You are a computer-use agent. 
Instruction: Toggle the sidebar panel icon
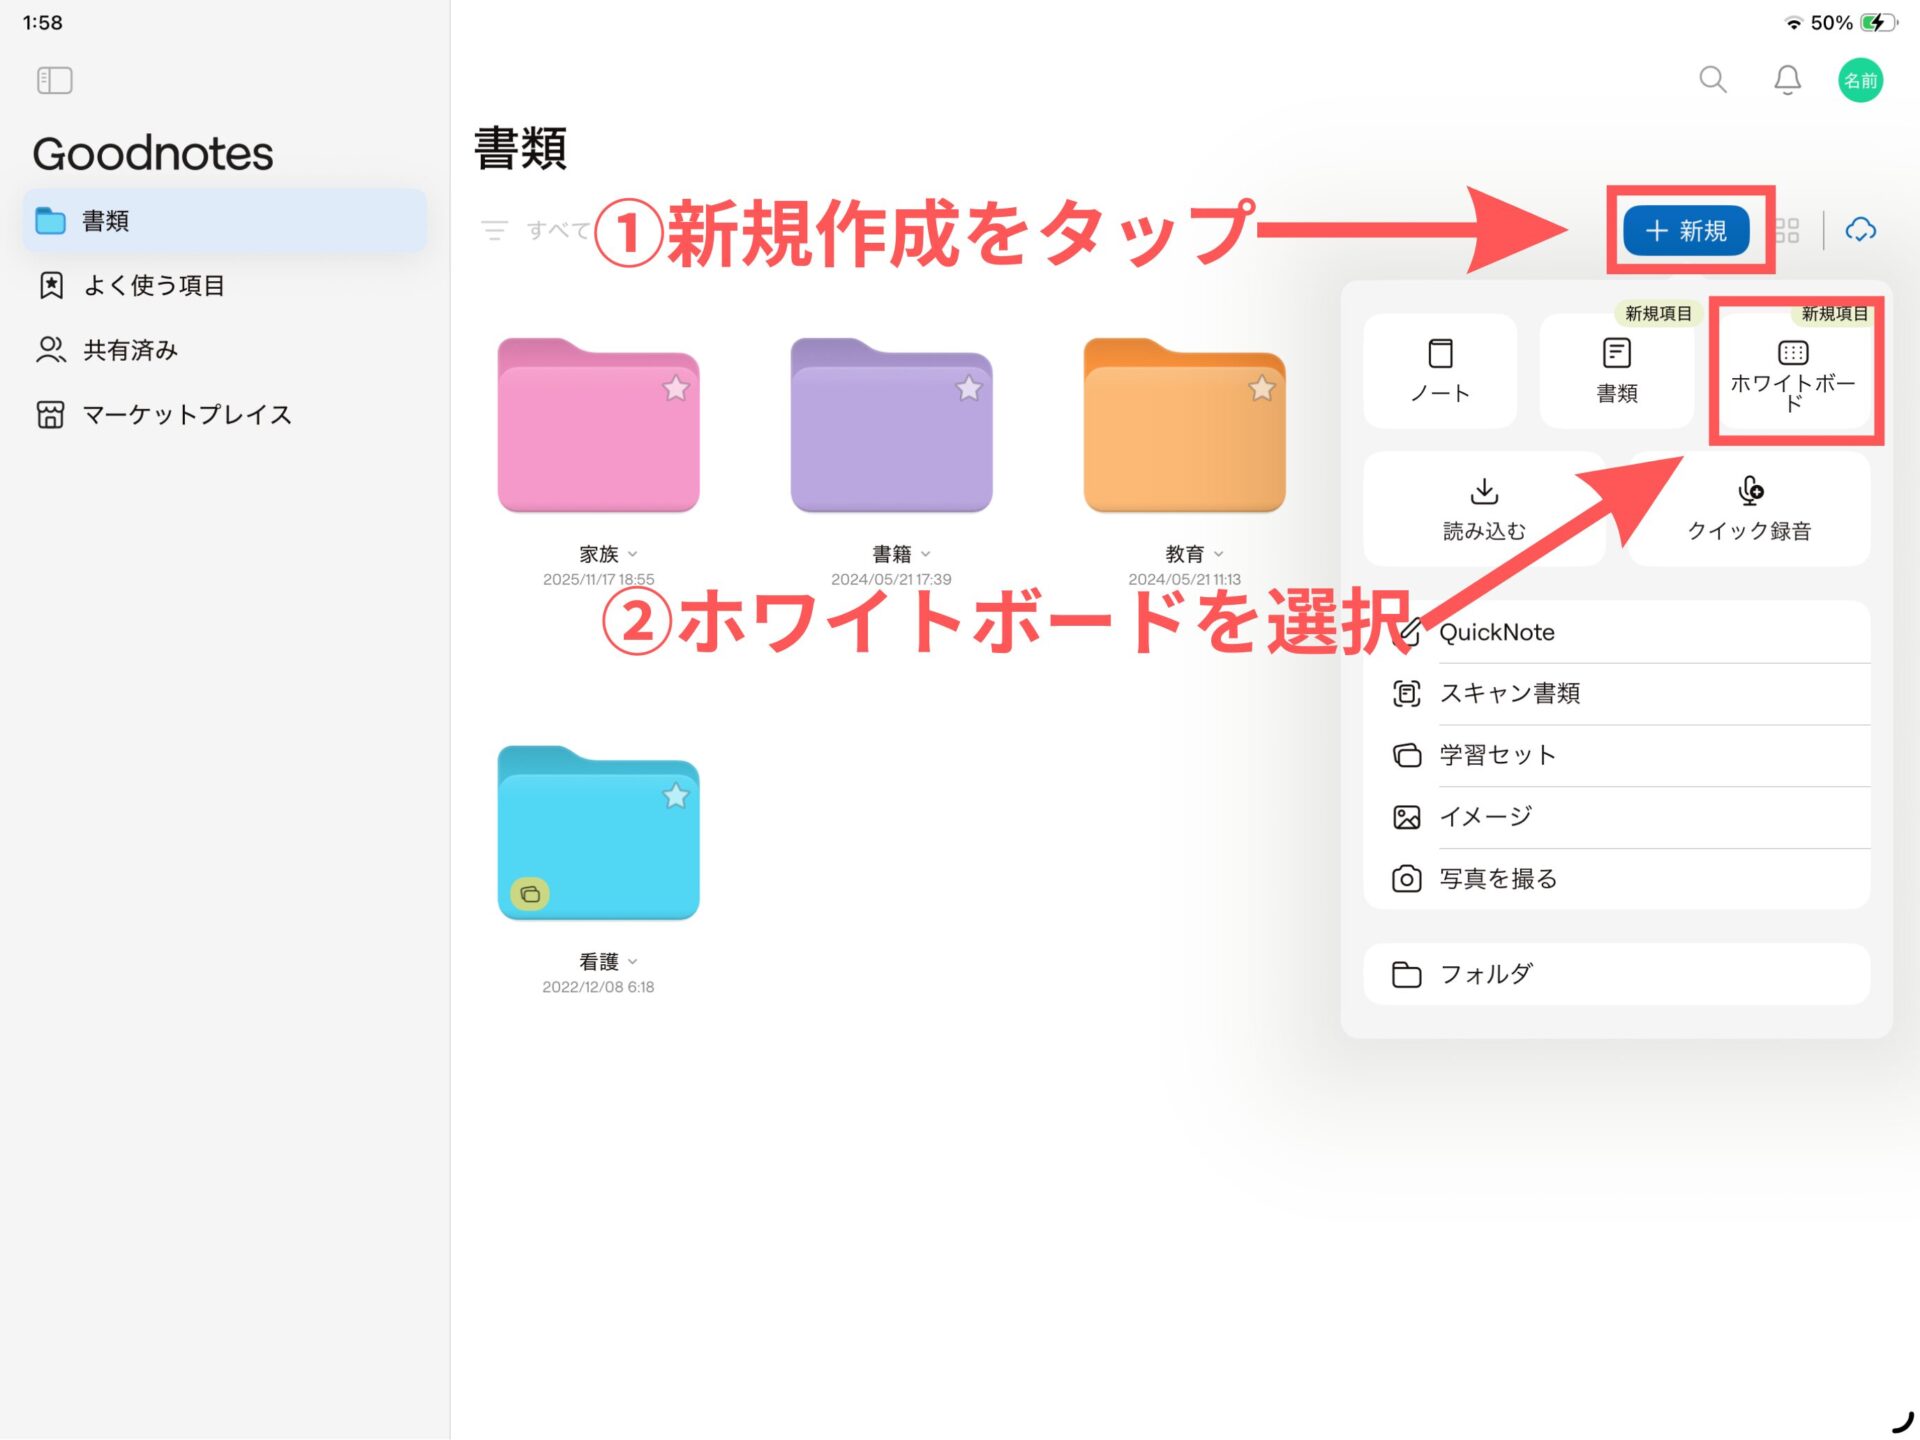[x=54, y=80]
